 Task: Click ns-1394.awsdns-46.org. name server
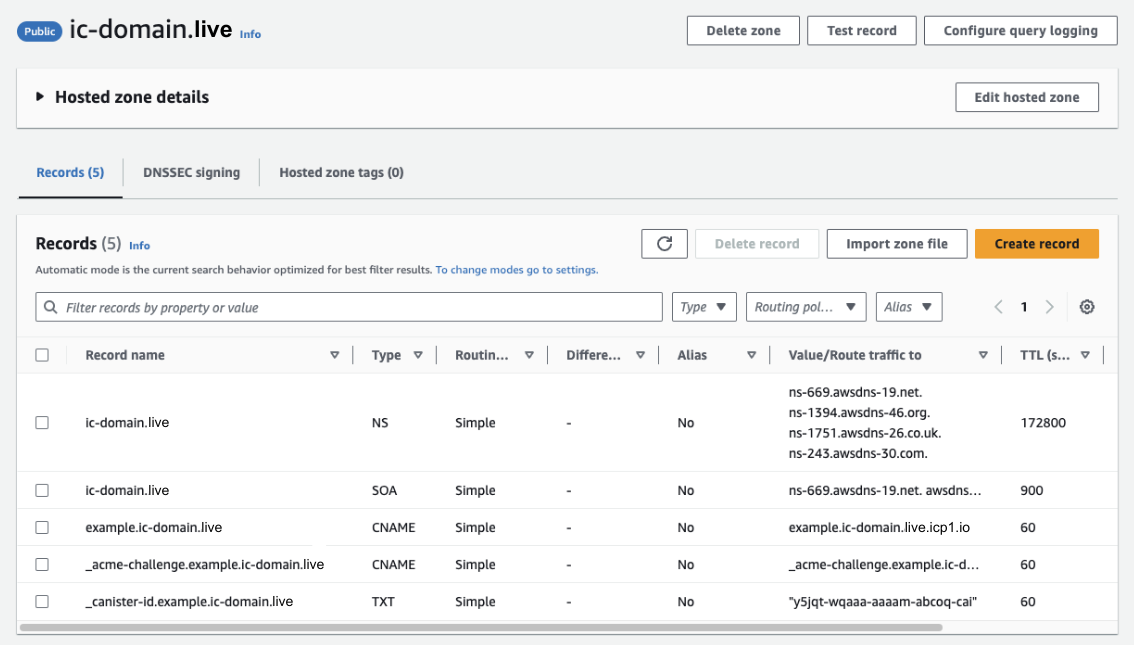(x=859, y=413)
